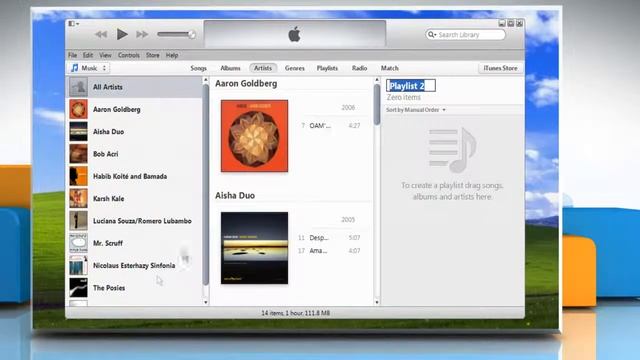Click Habib Koité's sidebar thumbnail
This screenshot has width=640, height=360.
(78, 176)
